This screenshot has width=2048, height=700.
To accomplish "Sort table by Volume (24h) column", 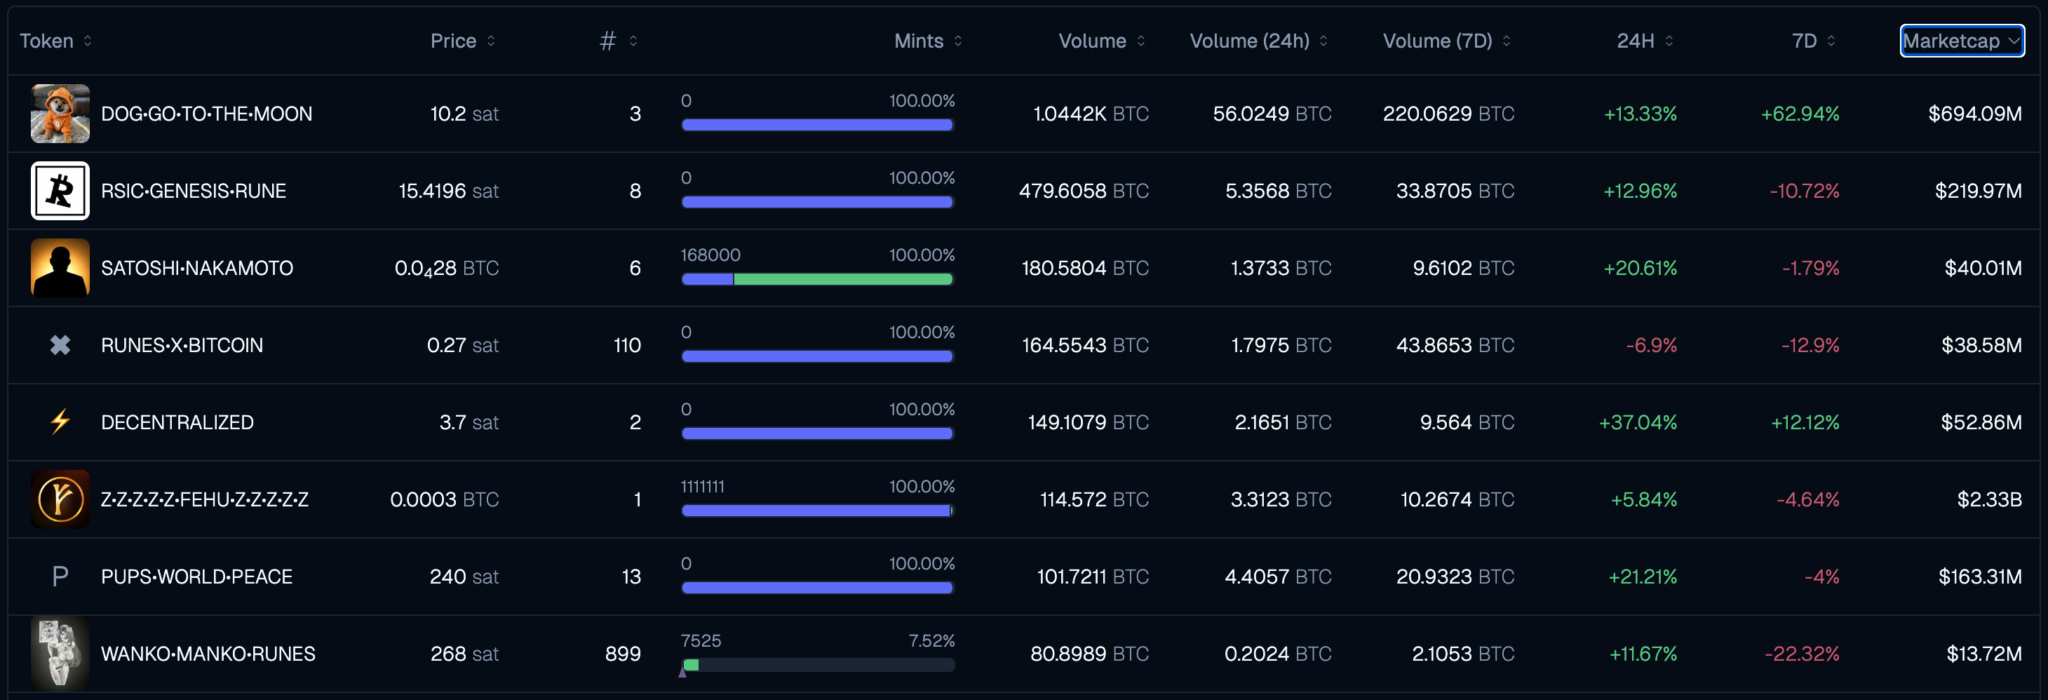I will 1258,41.
